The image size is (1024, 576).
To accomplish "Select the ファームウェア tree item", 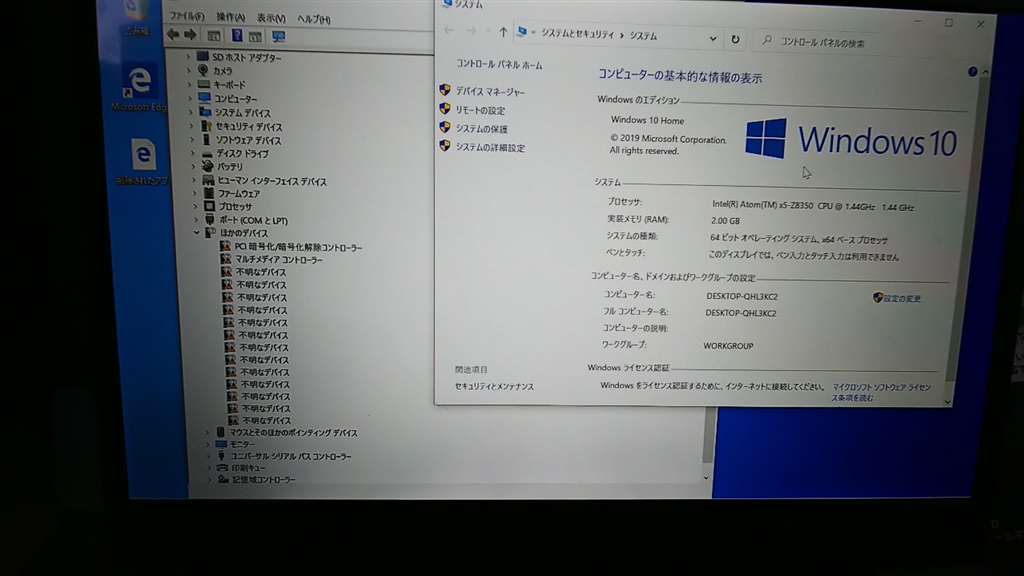I will (x=239, y=193).
